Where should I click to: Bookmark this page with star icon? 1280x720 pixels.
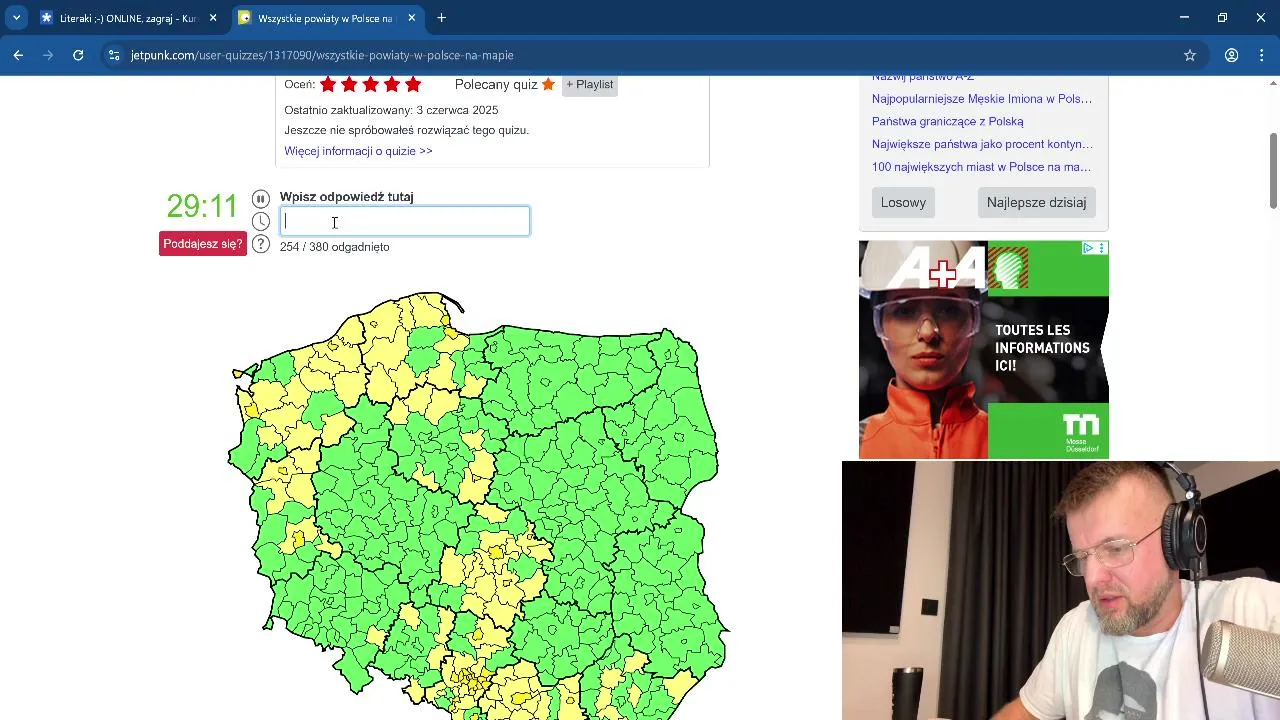point(1190,55)
